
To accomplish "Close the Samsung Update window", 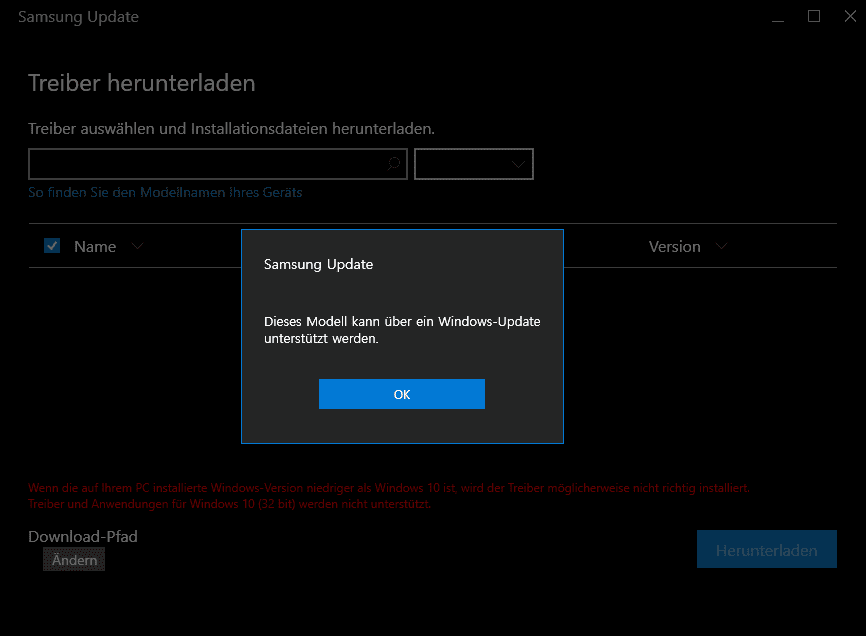I will [851, 17].
